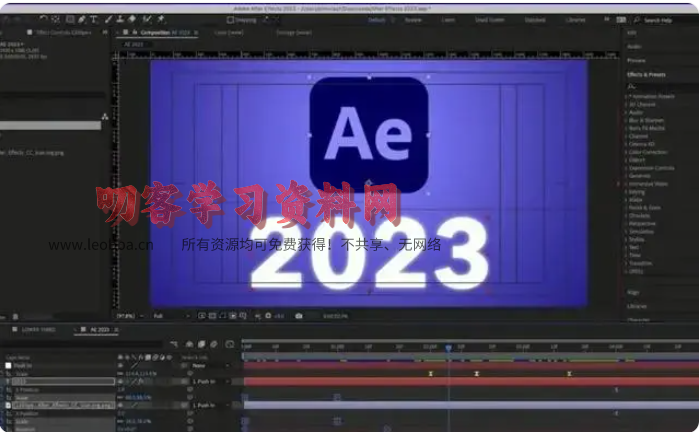Switch to the Learn workspace
699x432 pixels.
448,20
